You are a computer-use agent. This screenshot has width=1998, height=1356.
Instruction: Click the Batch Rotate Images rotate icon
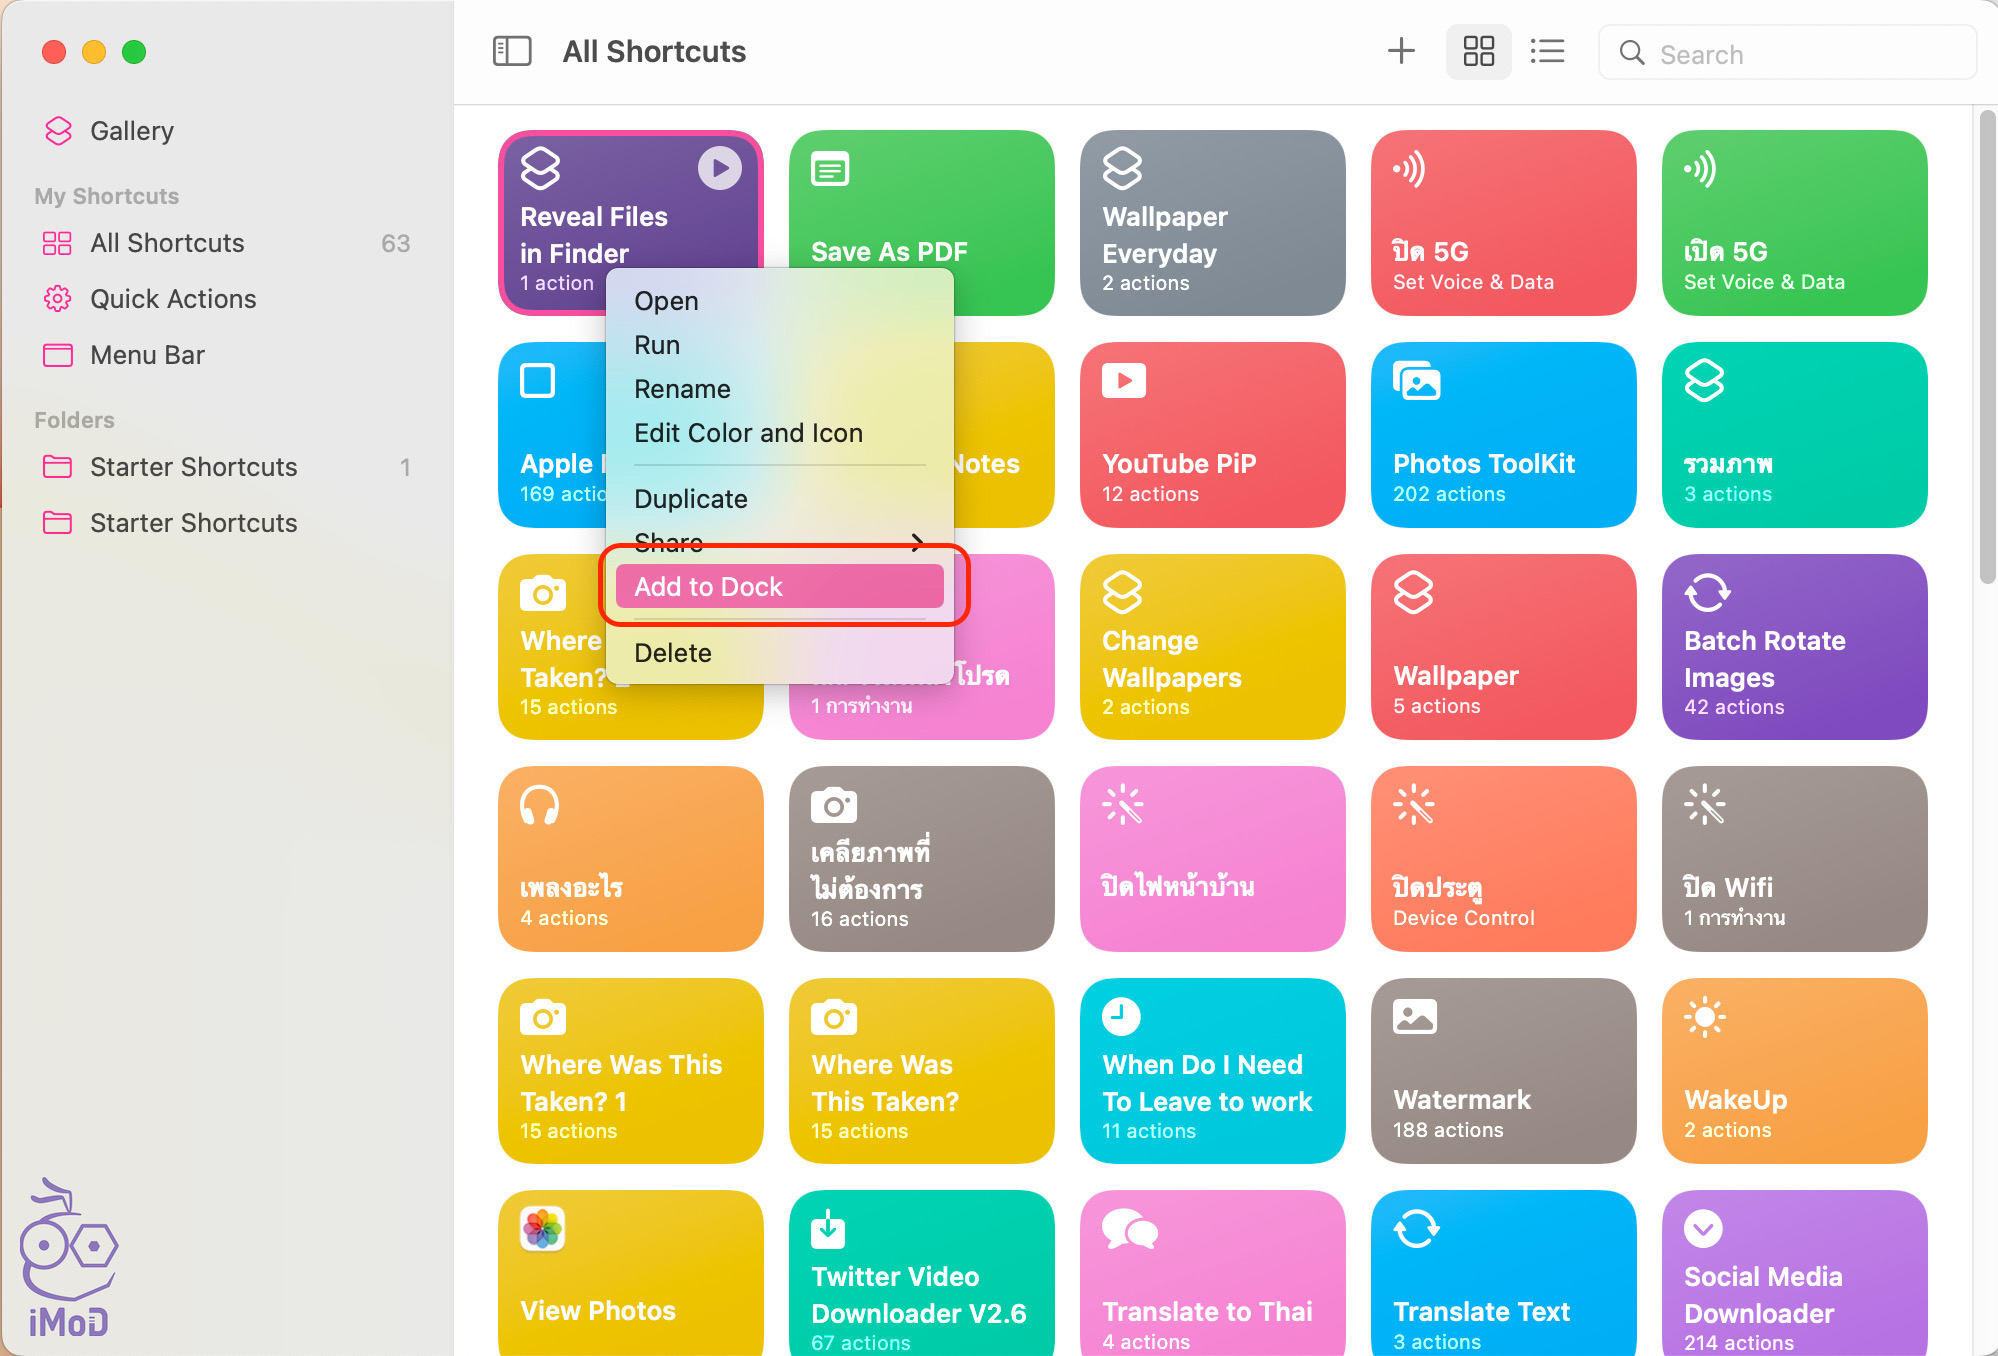(1707, 592)
